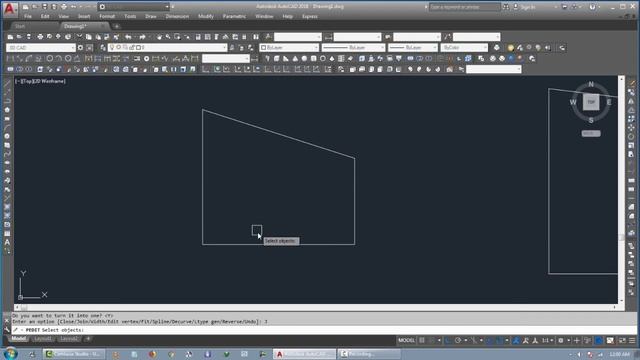Viewport: 640px width, 360px height.
Task: Expand the 1:1 annotation scale list
Action: [547, 340]
